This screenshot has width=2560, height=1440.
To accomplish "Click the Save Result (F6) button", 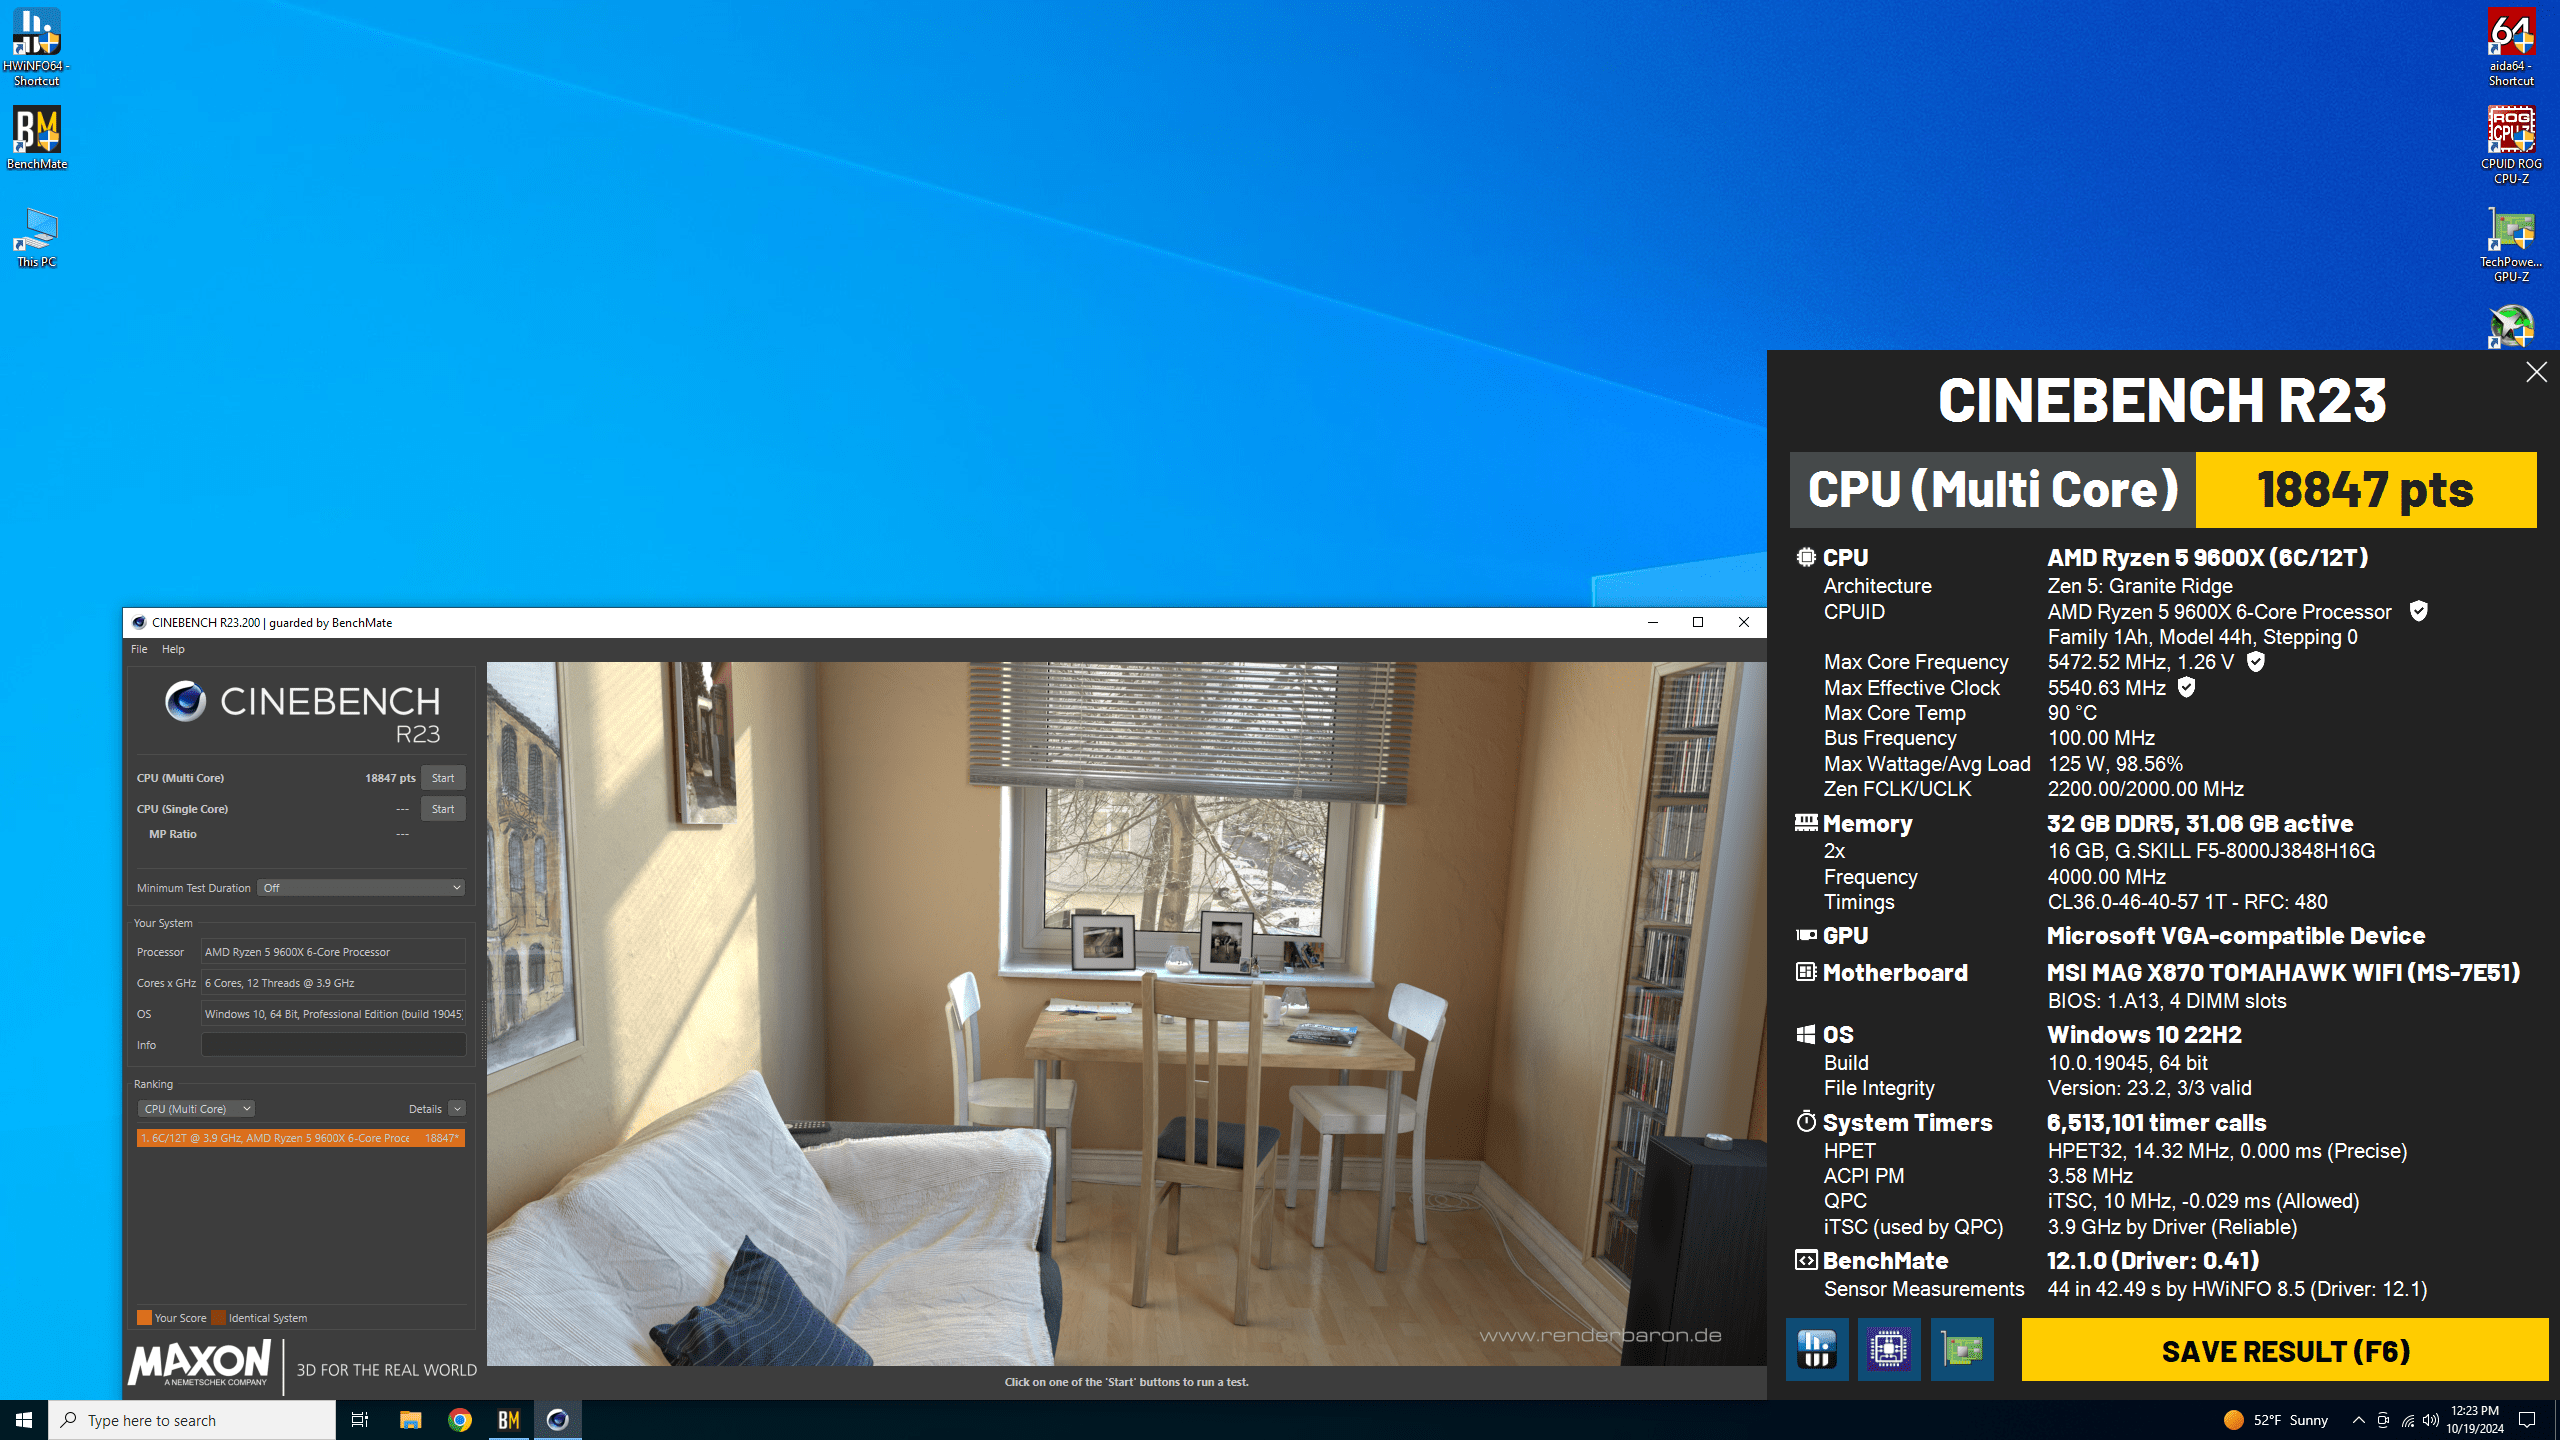I will [2284, 1351].
